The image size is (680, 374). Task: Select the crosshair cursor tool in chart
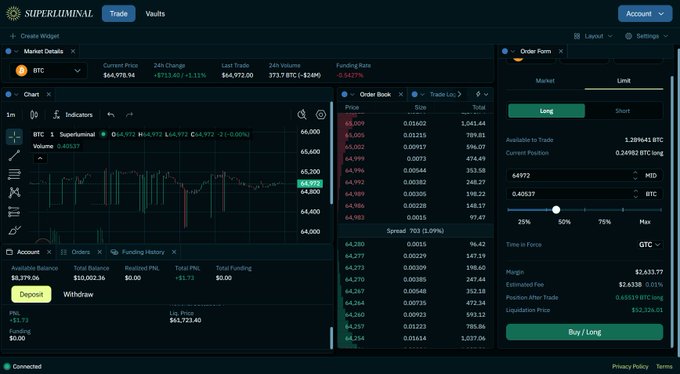[14, 137]
